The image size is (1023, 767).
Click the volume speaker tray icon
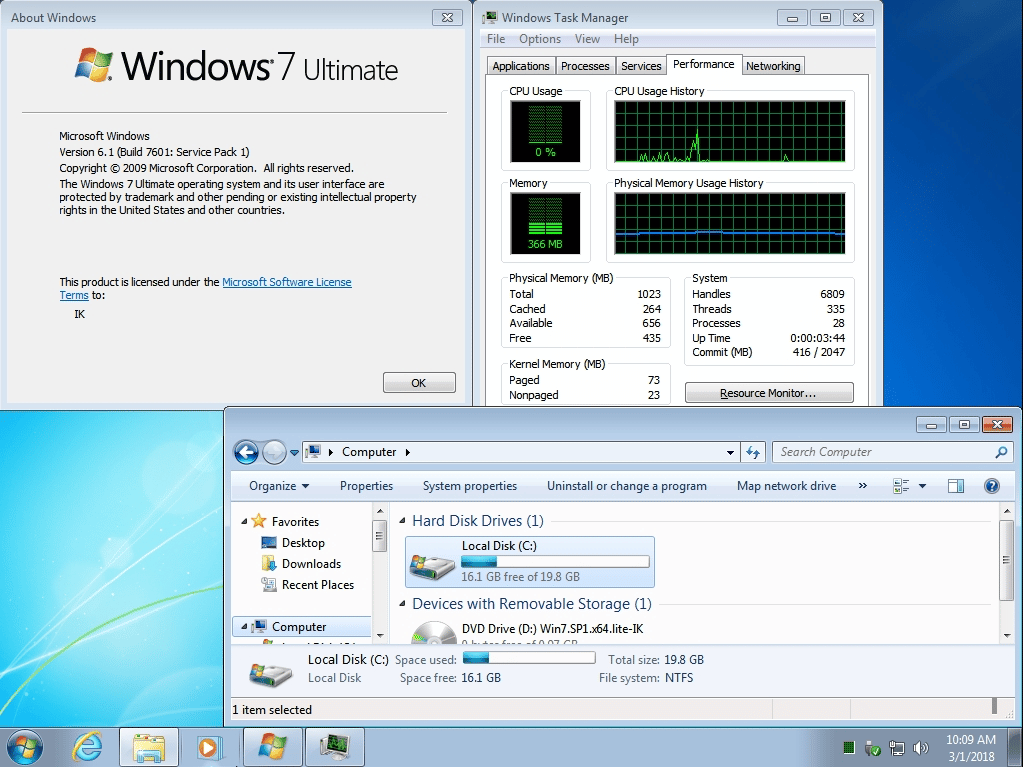coord(921,747)
